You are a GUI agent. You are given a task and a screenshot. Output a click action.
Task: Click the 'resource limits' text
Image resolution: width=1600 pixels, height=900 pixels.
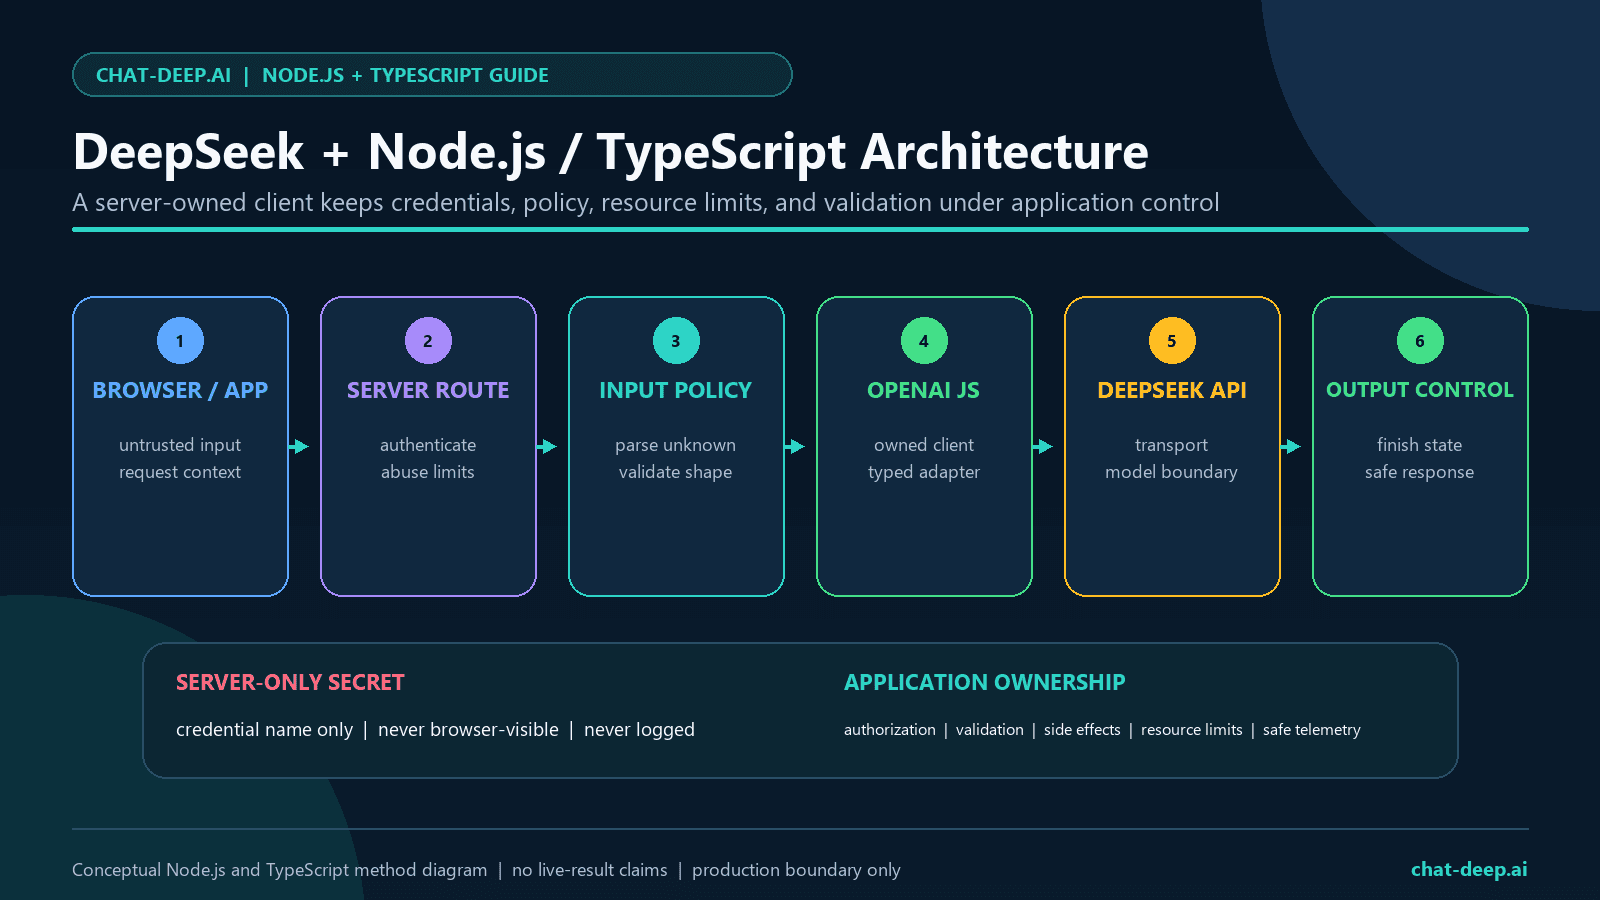pos(1192,730)
